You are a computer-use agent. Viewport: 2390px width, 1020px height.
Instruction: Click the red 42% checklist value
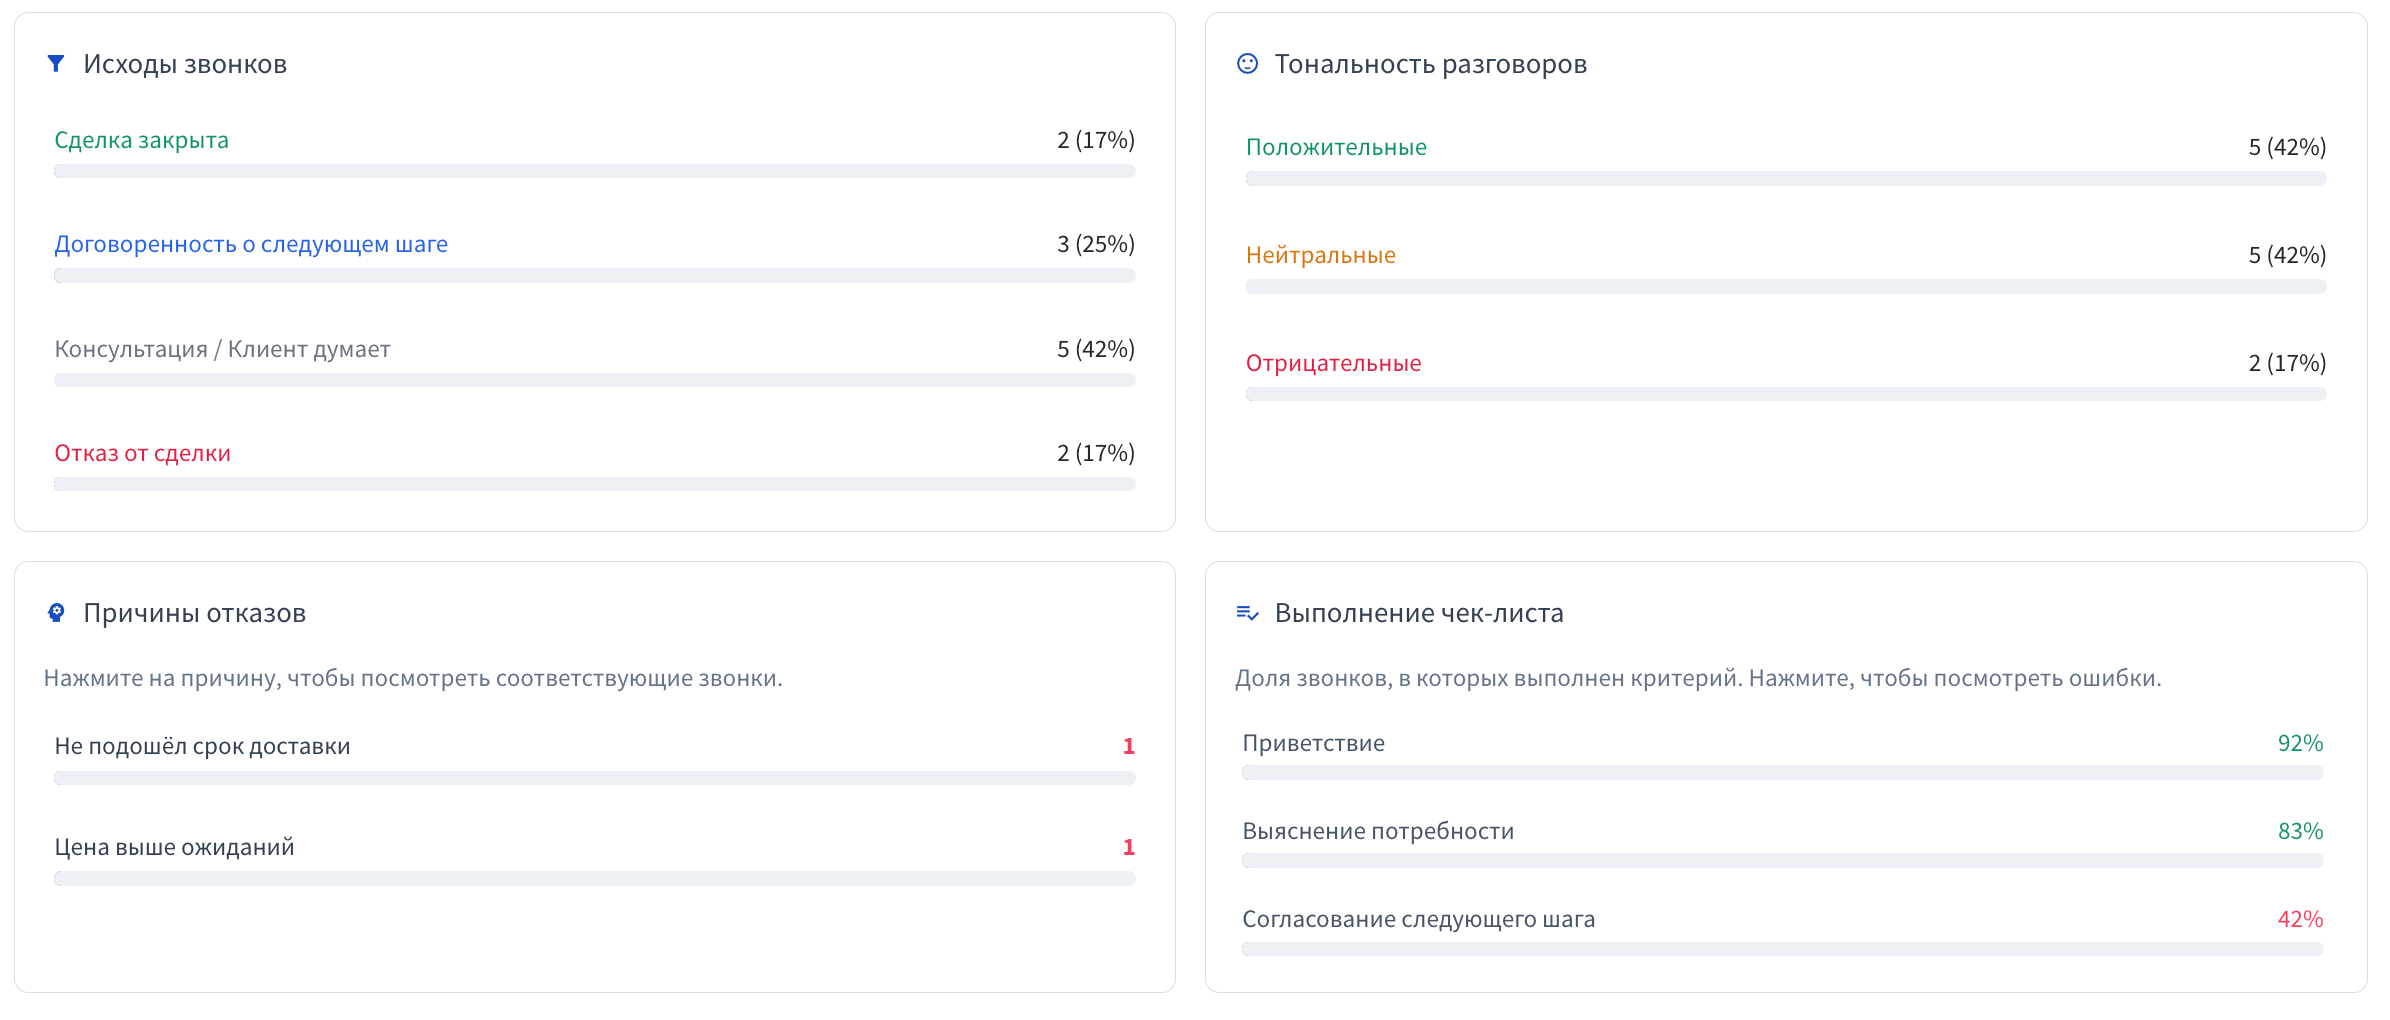[2300, 919]
